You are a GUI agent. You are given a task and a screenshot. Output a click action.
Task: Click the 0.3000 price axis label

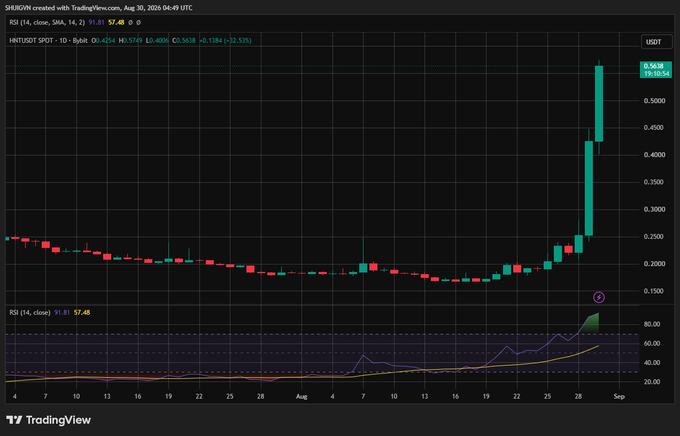654,210
